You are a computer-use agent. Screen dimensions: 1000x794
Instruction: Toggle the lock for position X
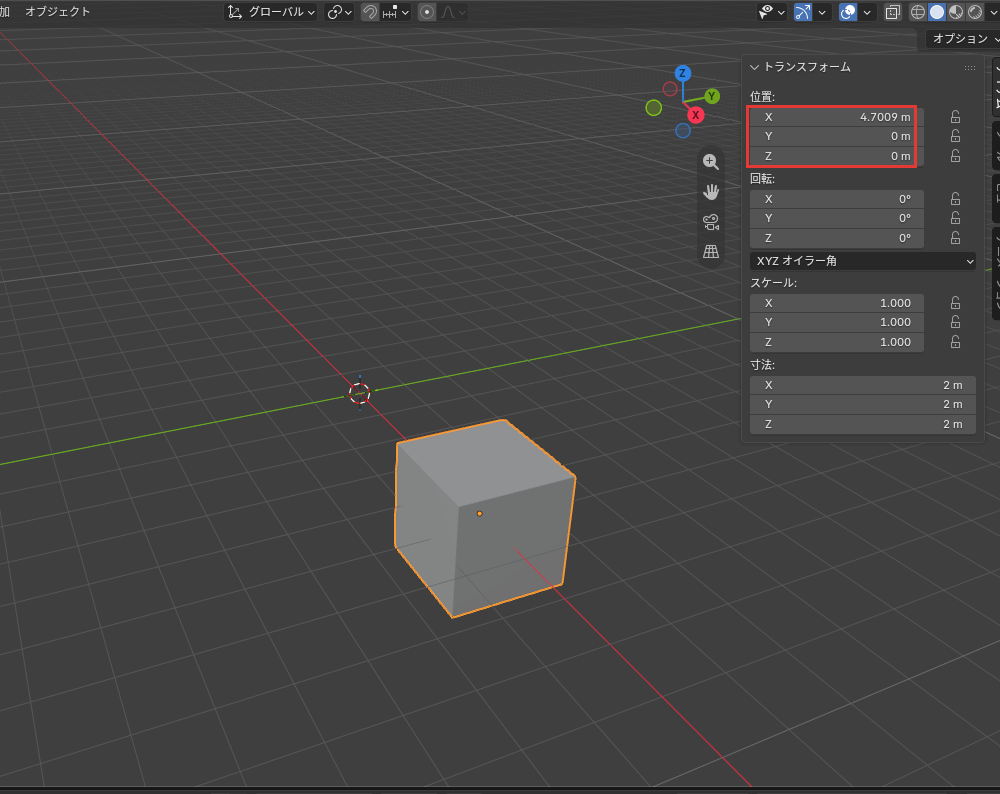coord(955,117)
